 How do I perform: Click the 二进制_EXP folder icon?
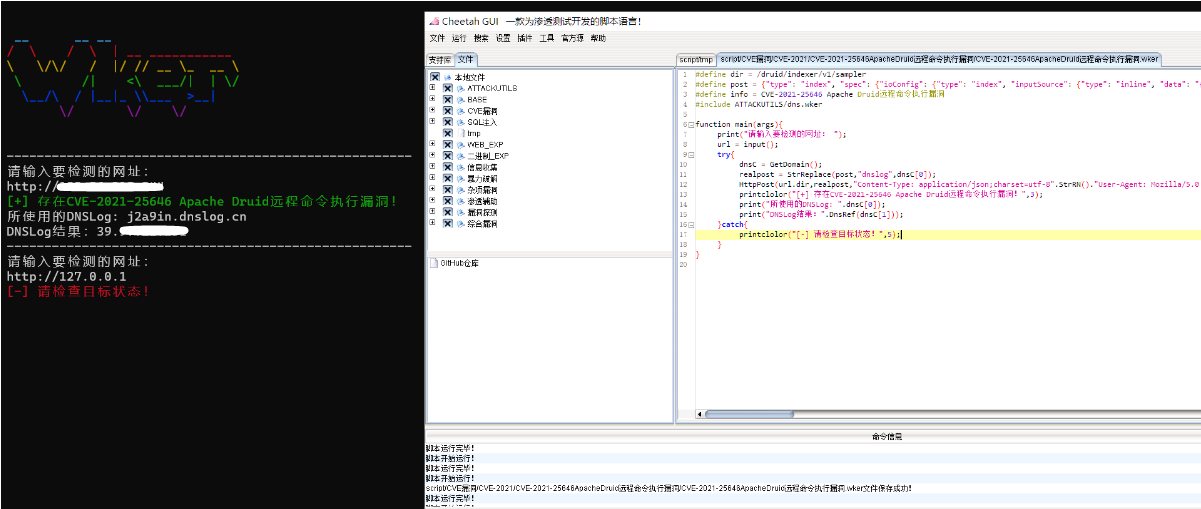[x=461, y=155]
